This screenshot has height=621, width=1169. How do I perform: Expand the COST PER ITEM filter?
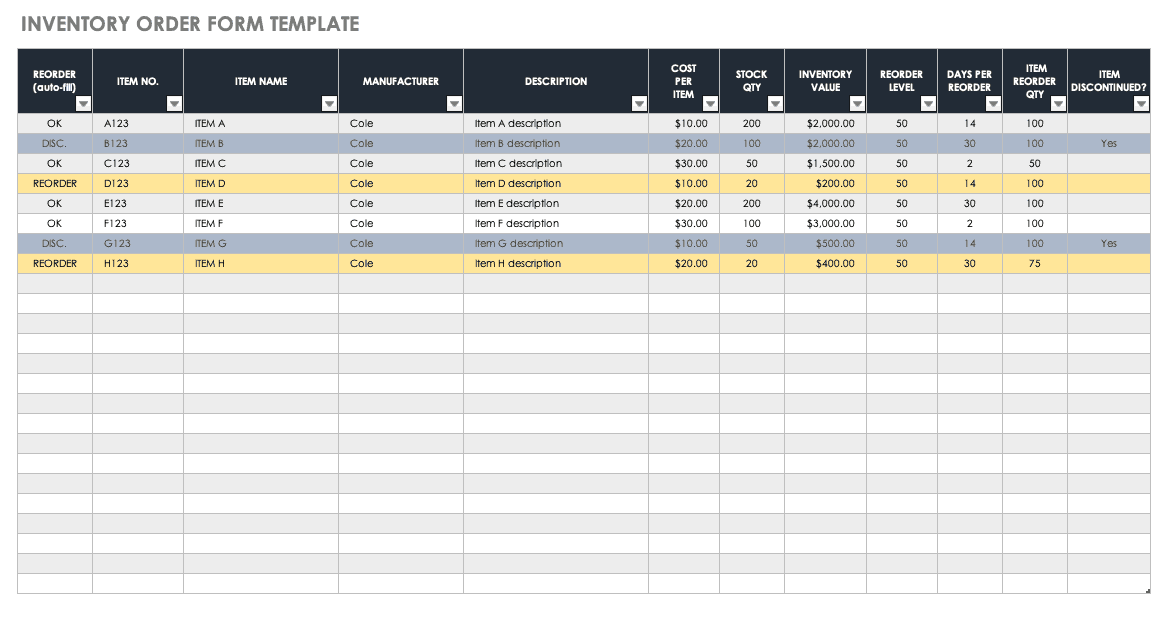[711, 104]
